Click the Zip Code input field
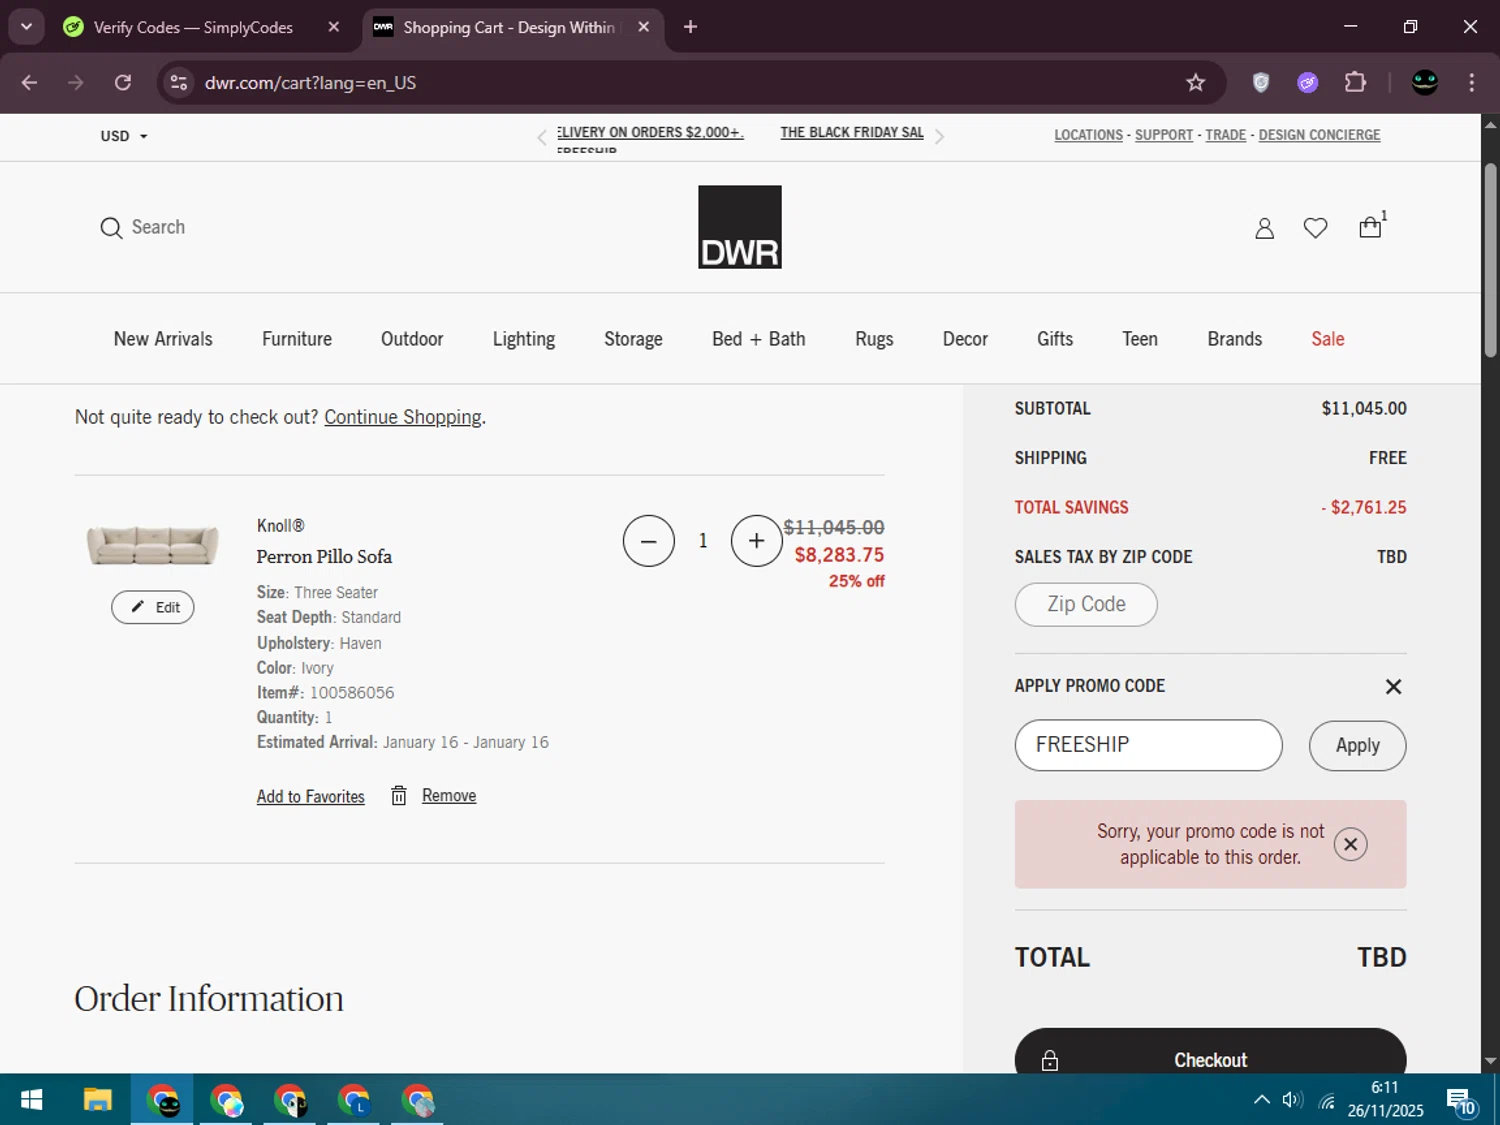Screen dimensions: 1500x1125 tap(1086, 604)
